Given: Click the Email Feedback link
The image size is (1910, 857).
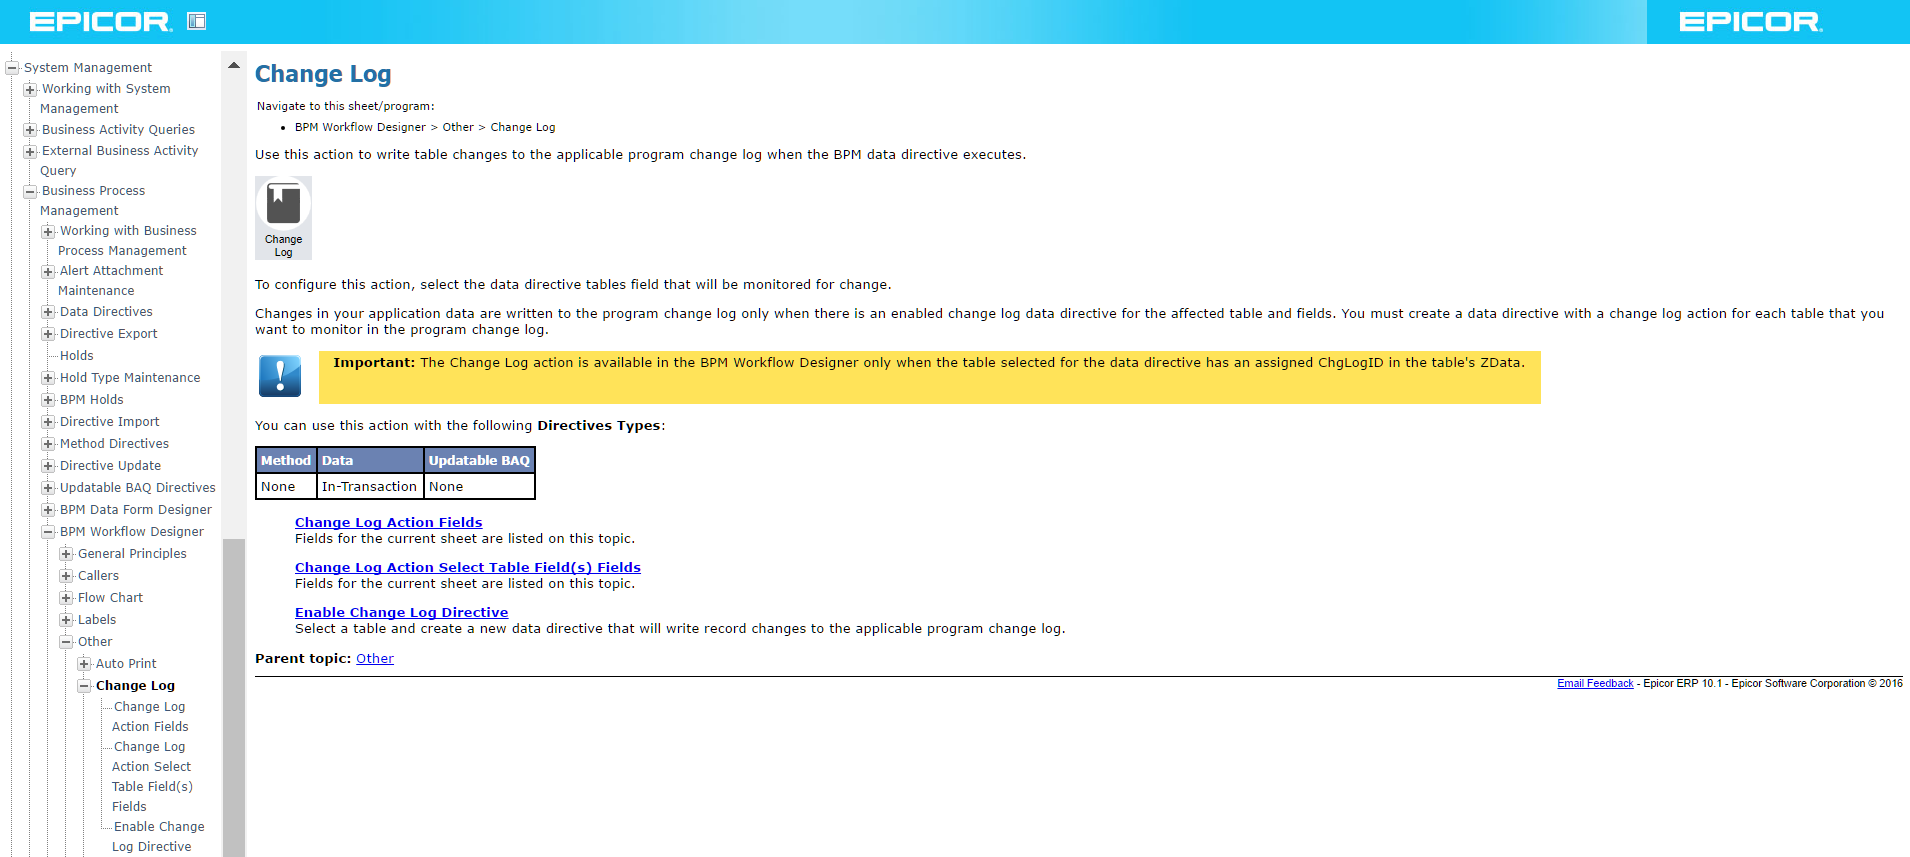Looking at the screenshot, I should pyautogui.click(x=1595, y=684).
